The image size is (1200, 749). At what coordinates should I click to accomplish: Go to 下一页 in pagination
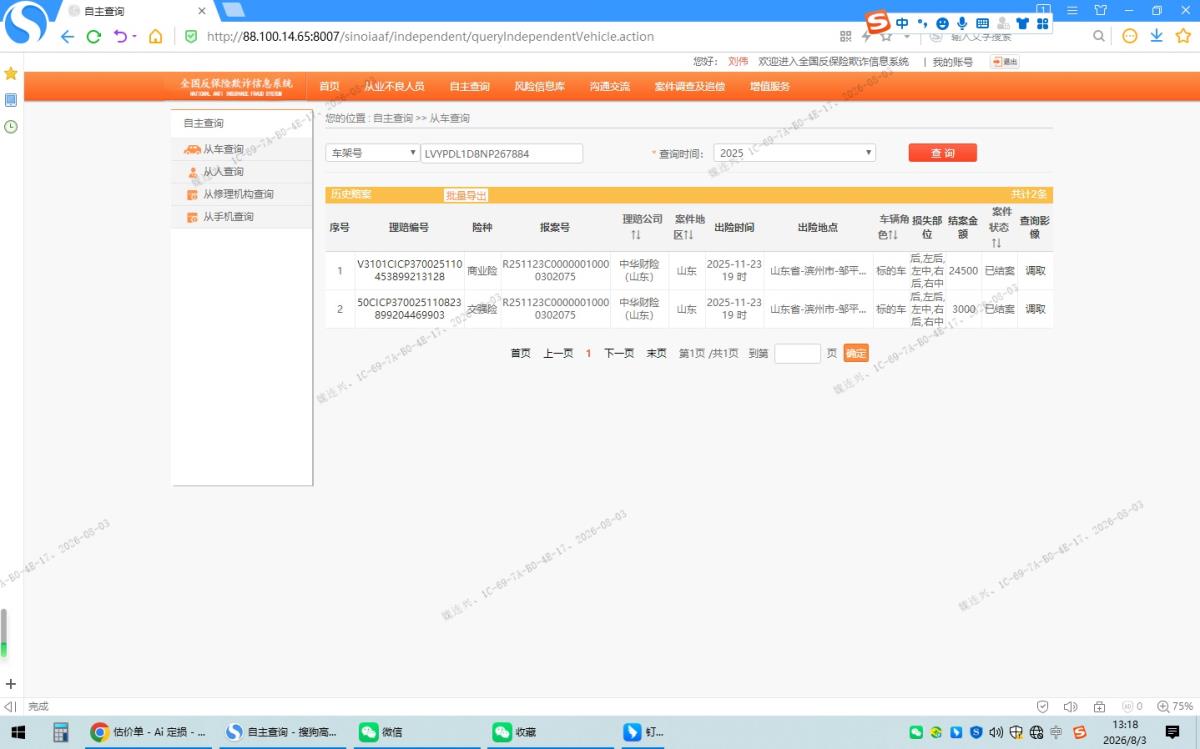[x=619, y=353]
